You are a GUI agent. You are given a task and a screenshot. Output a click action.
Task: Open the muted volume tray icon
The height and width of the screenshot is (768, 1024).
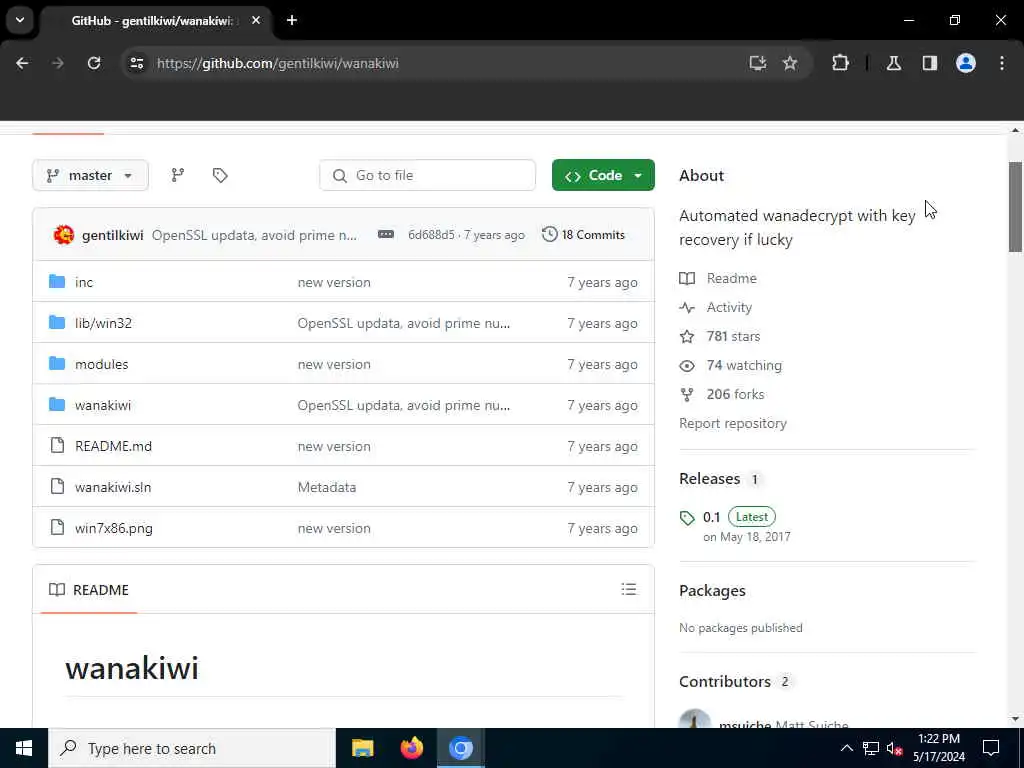tap(894, 748)
